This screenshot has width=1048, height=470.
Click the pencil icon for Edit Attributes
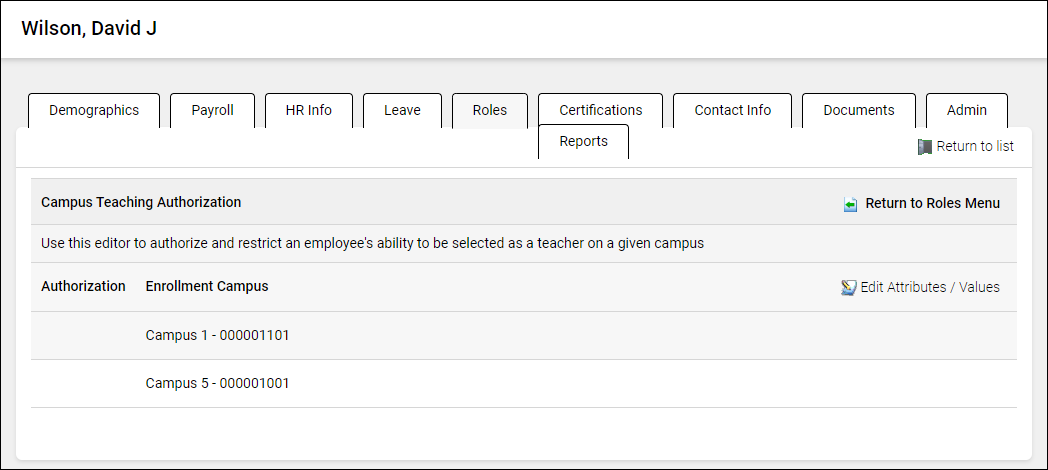[848, 288]
